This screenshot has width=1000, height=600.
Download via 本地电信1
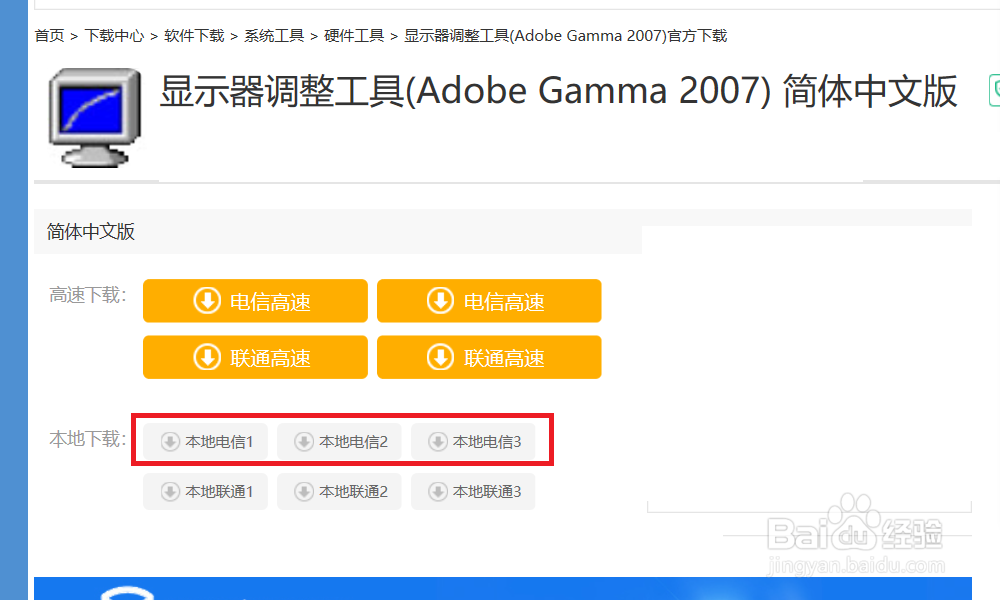point(205,441)
